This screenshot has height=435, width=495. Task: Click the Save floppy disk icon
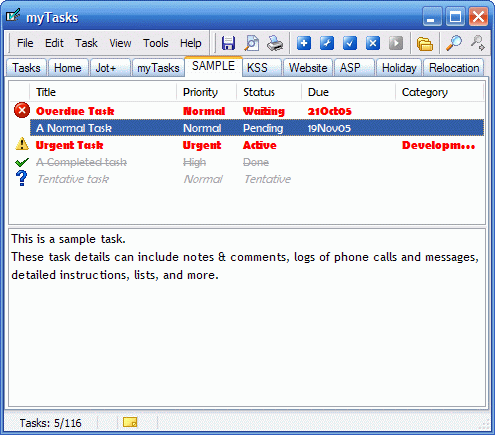[228, 43]
